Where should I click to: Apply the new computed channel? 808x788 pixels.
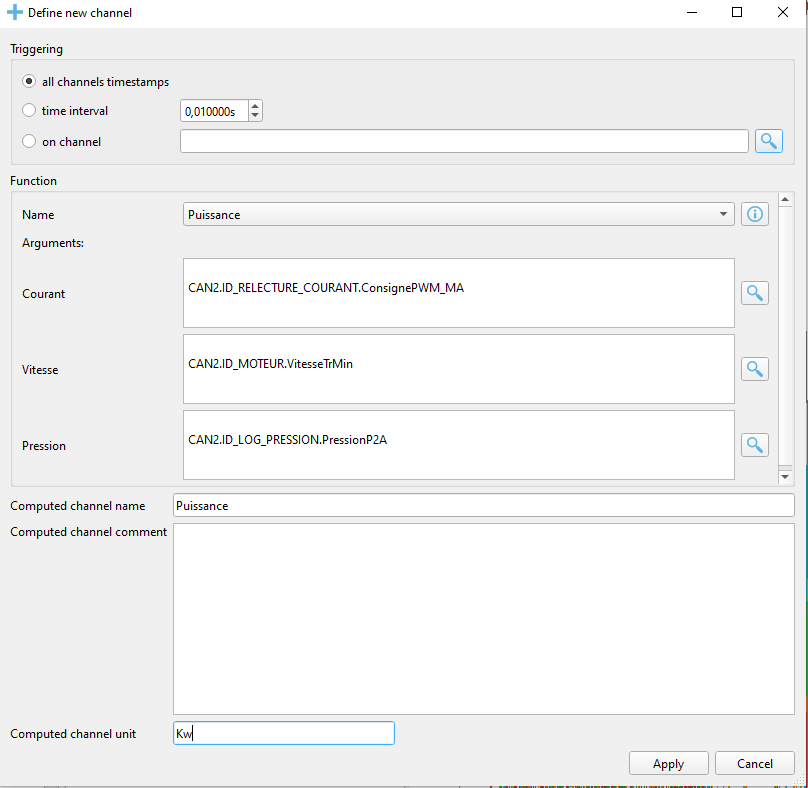pyautogui.click(x=668, y=763)
